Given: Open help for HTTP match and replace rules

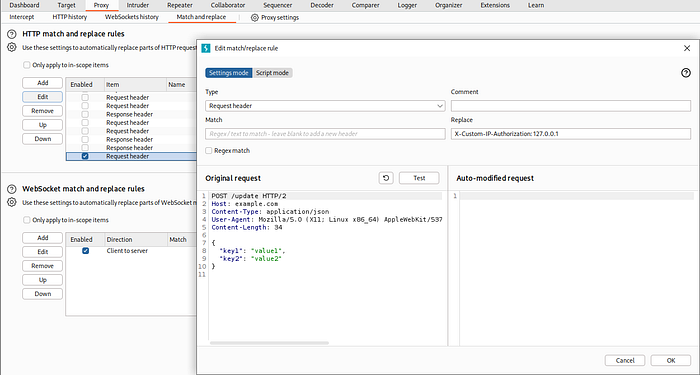Looking at the screenshot, I should 12,34.
